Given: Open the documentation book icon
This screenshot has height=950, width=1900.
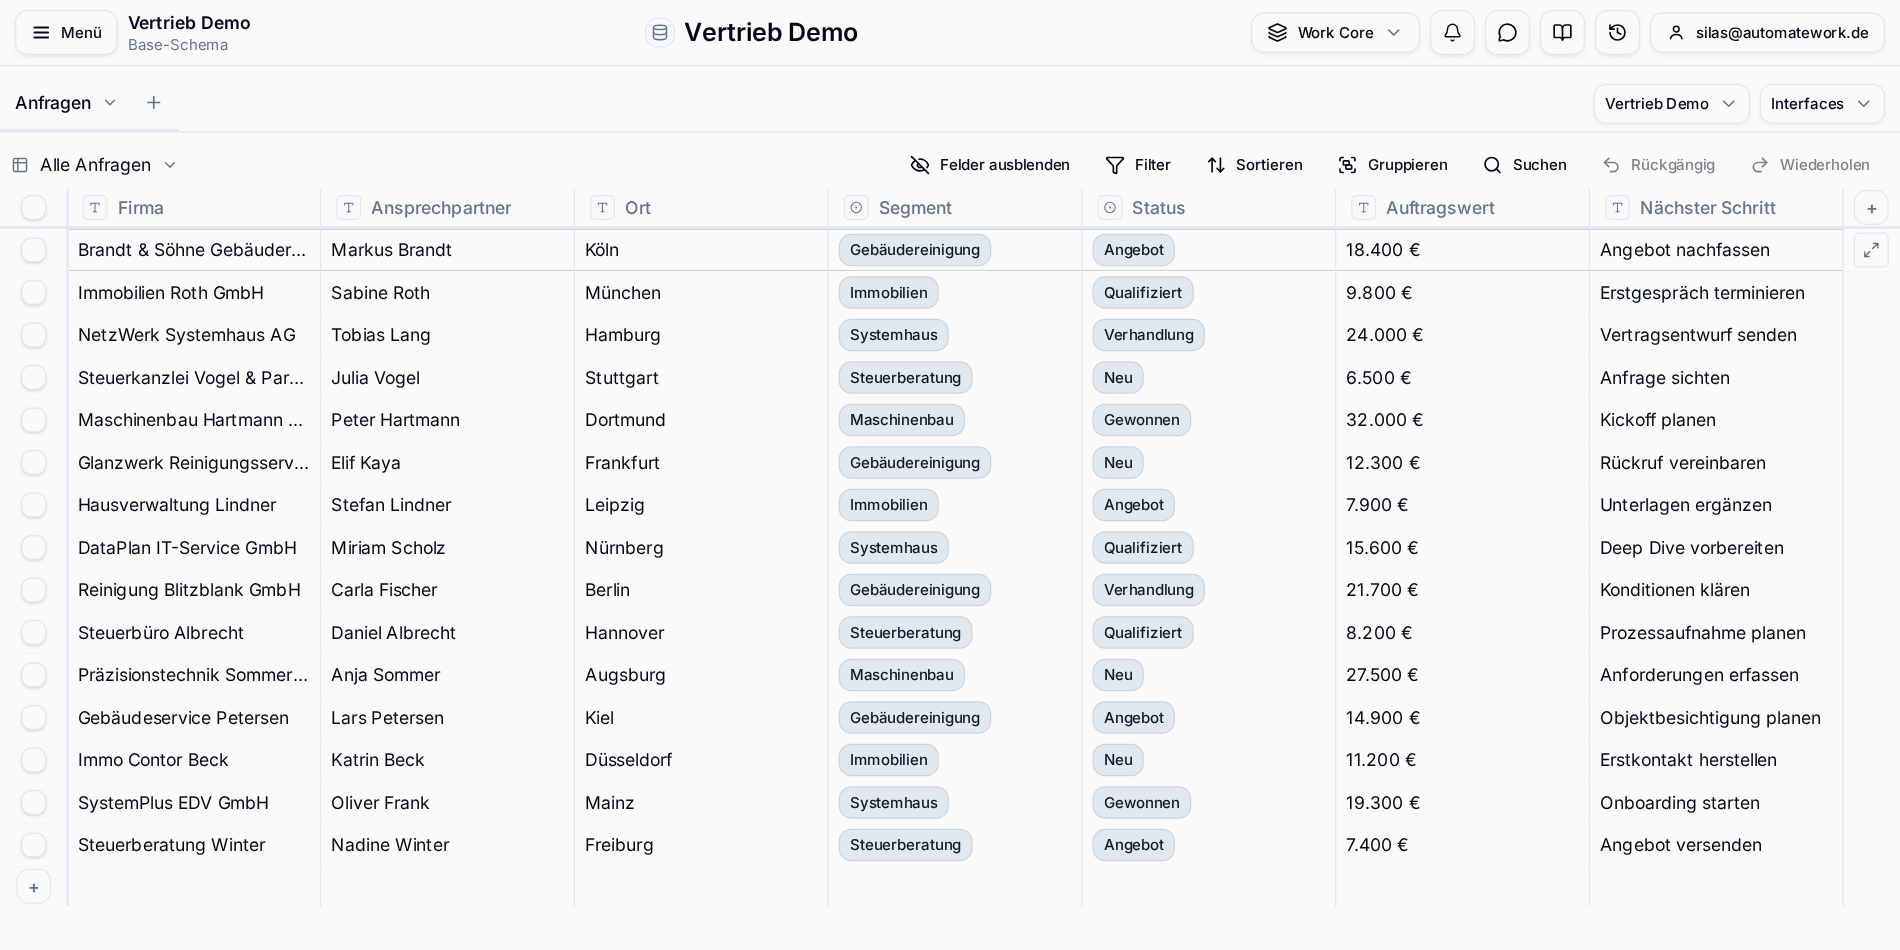Looking at the screenshot, I should [x=1562, y=33].
